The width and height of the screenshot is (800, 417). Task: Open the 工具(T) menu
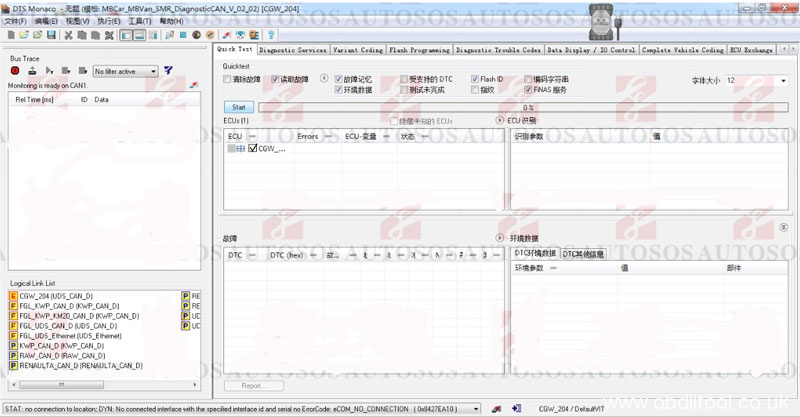pos(140,21)
